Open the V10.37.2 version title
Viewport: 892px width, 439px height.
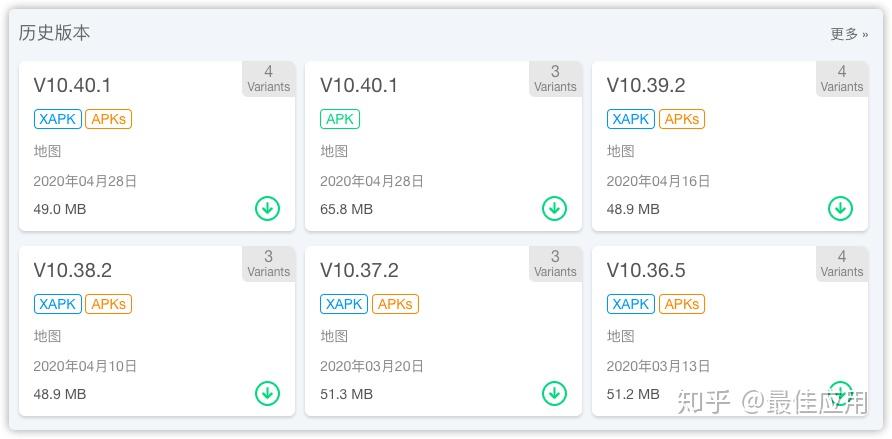click(359, 270)
